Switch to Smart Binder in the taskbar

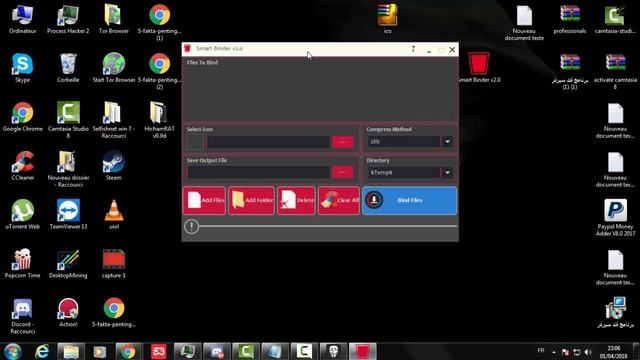tap(362, 351)
